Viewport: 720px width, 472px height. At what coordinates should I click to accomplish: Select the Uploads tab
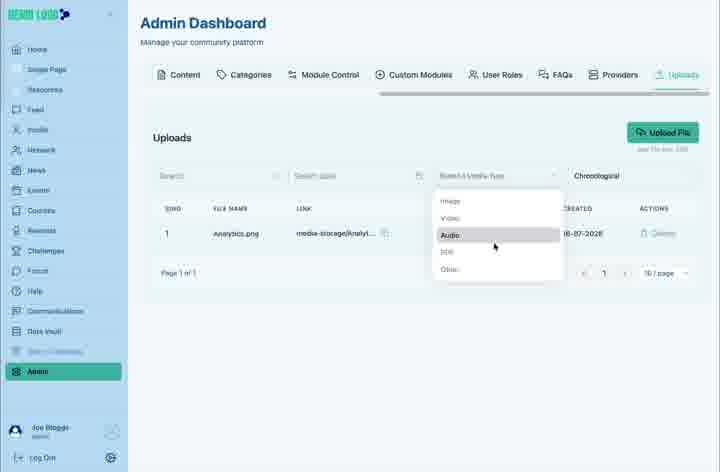coord(677,75)
